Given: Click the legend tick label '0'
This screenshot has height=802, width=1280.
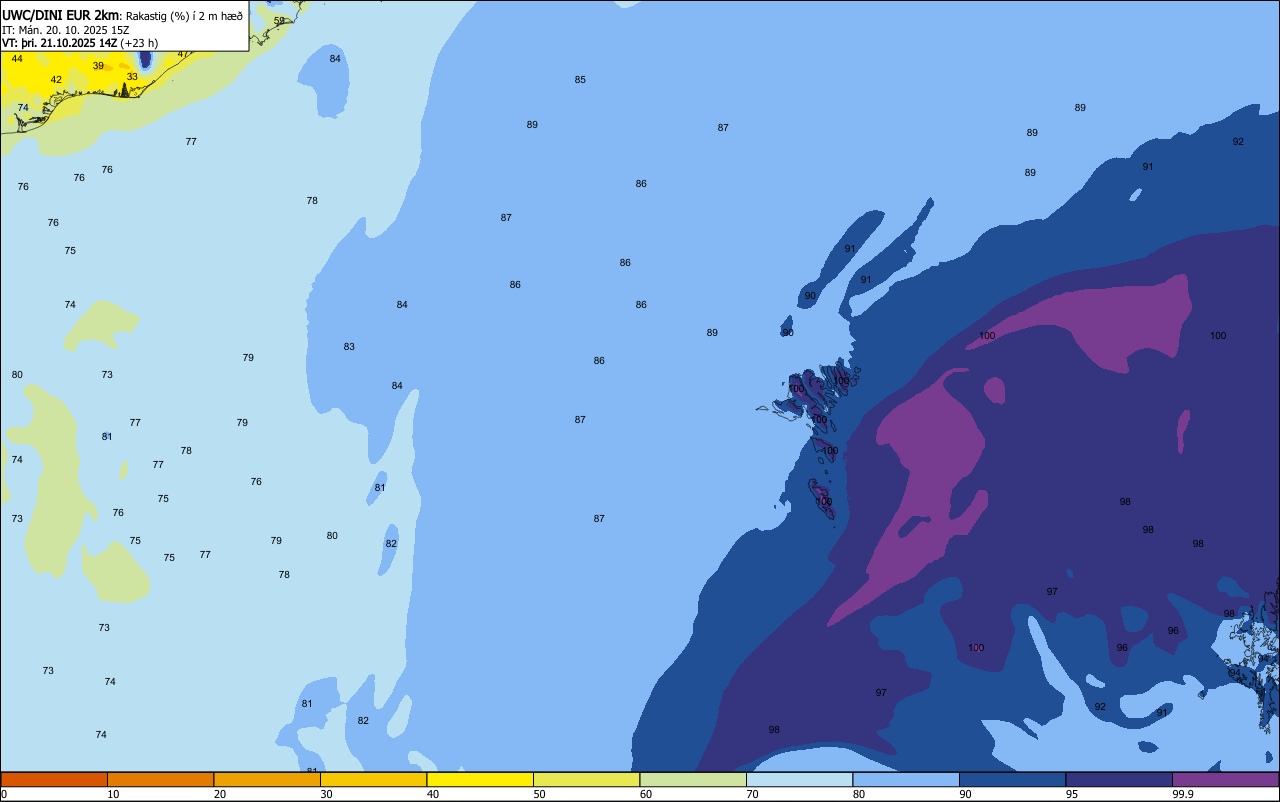Looking at the screenshot, I should pos(4,794).
